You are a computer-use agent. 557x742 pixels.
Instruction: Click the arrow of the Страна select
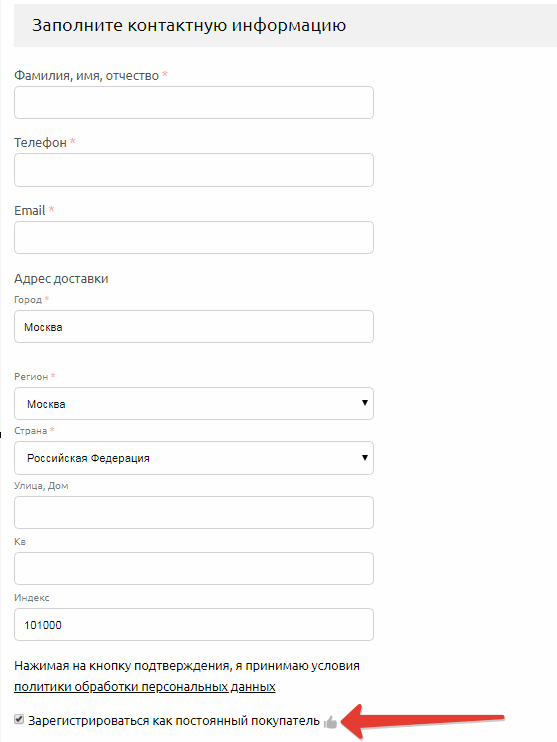[x=365, y=458]
